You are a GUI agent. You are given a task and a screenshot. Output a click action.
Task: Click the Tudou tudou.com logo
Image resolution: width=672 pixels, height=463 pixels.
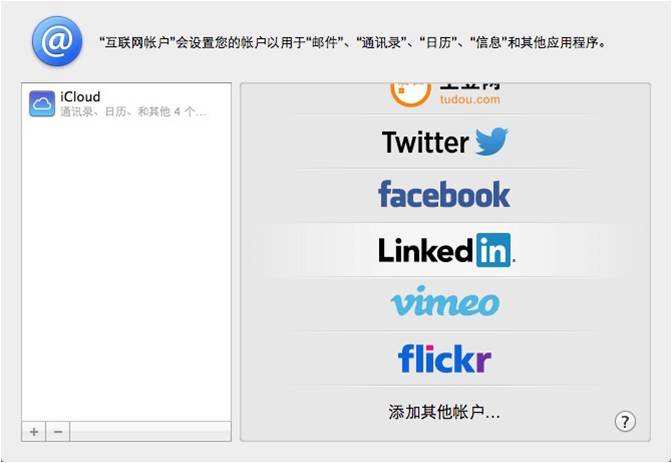point(445,94)
